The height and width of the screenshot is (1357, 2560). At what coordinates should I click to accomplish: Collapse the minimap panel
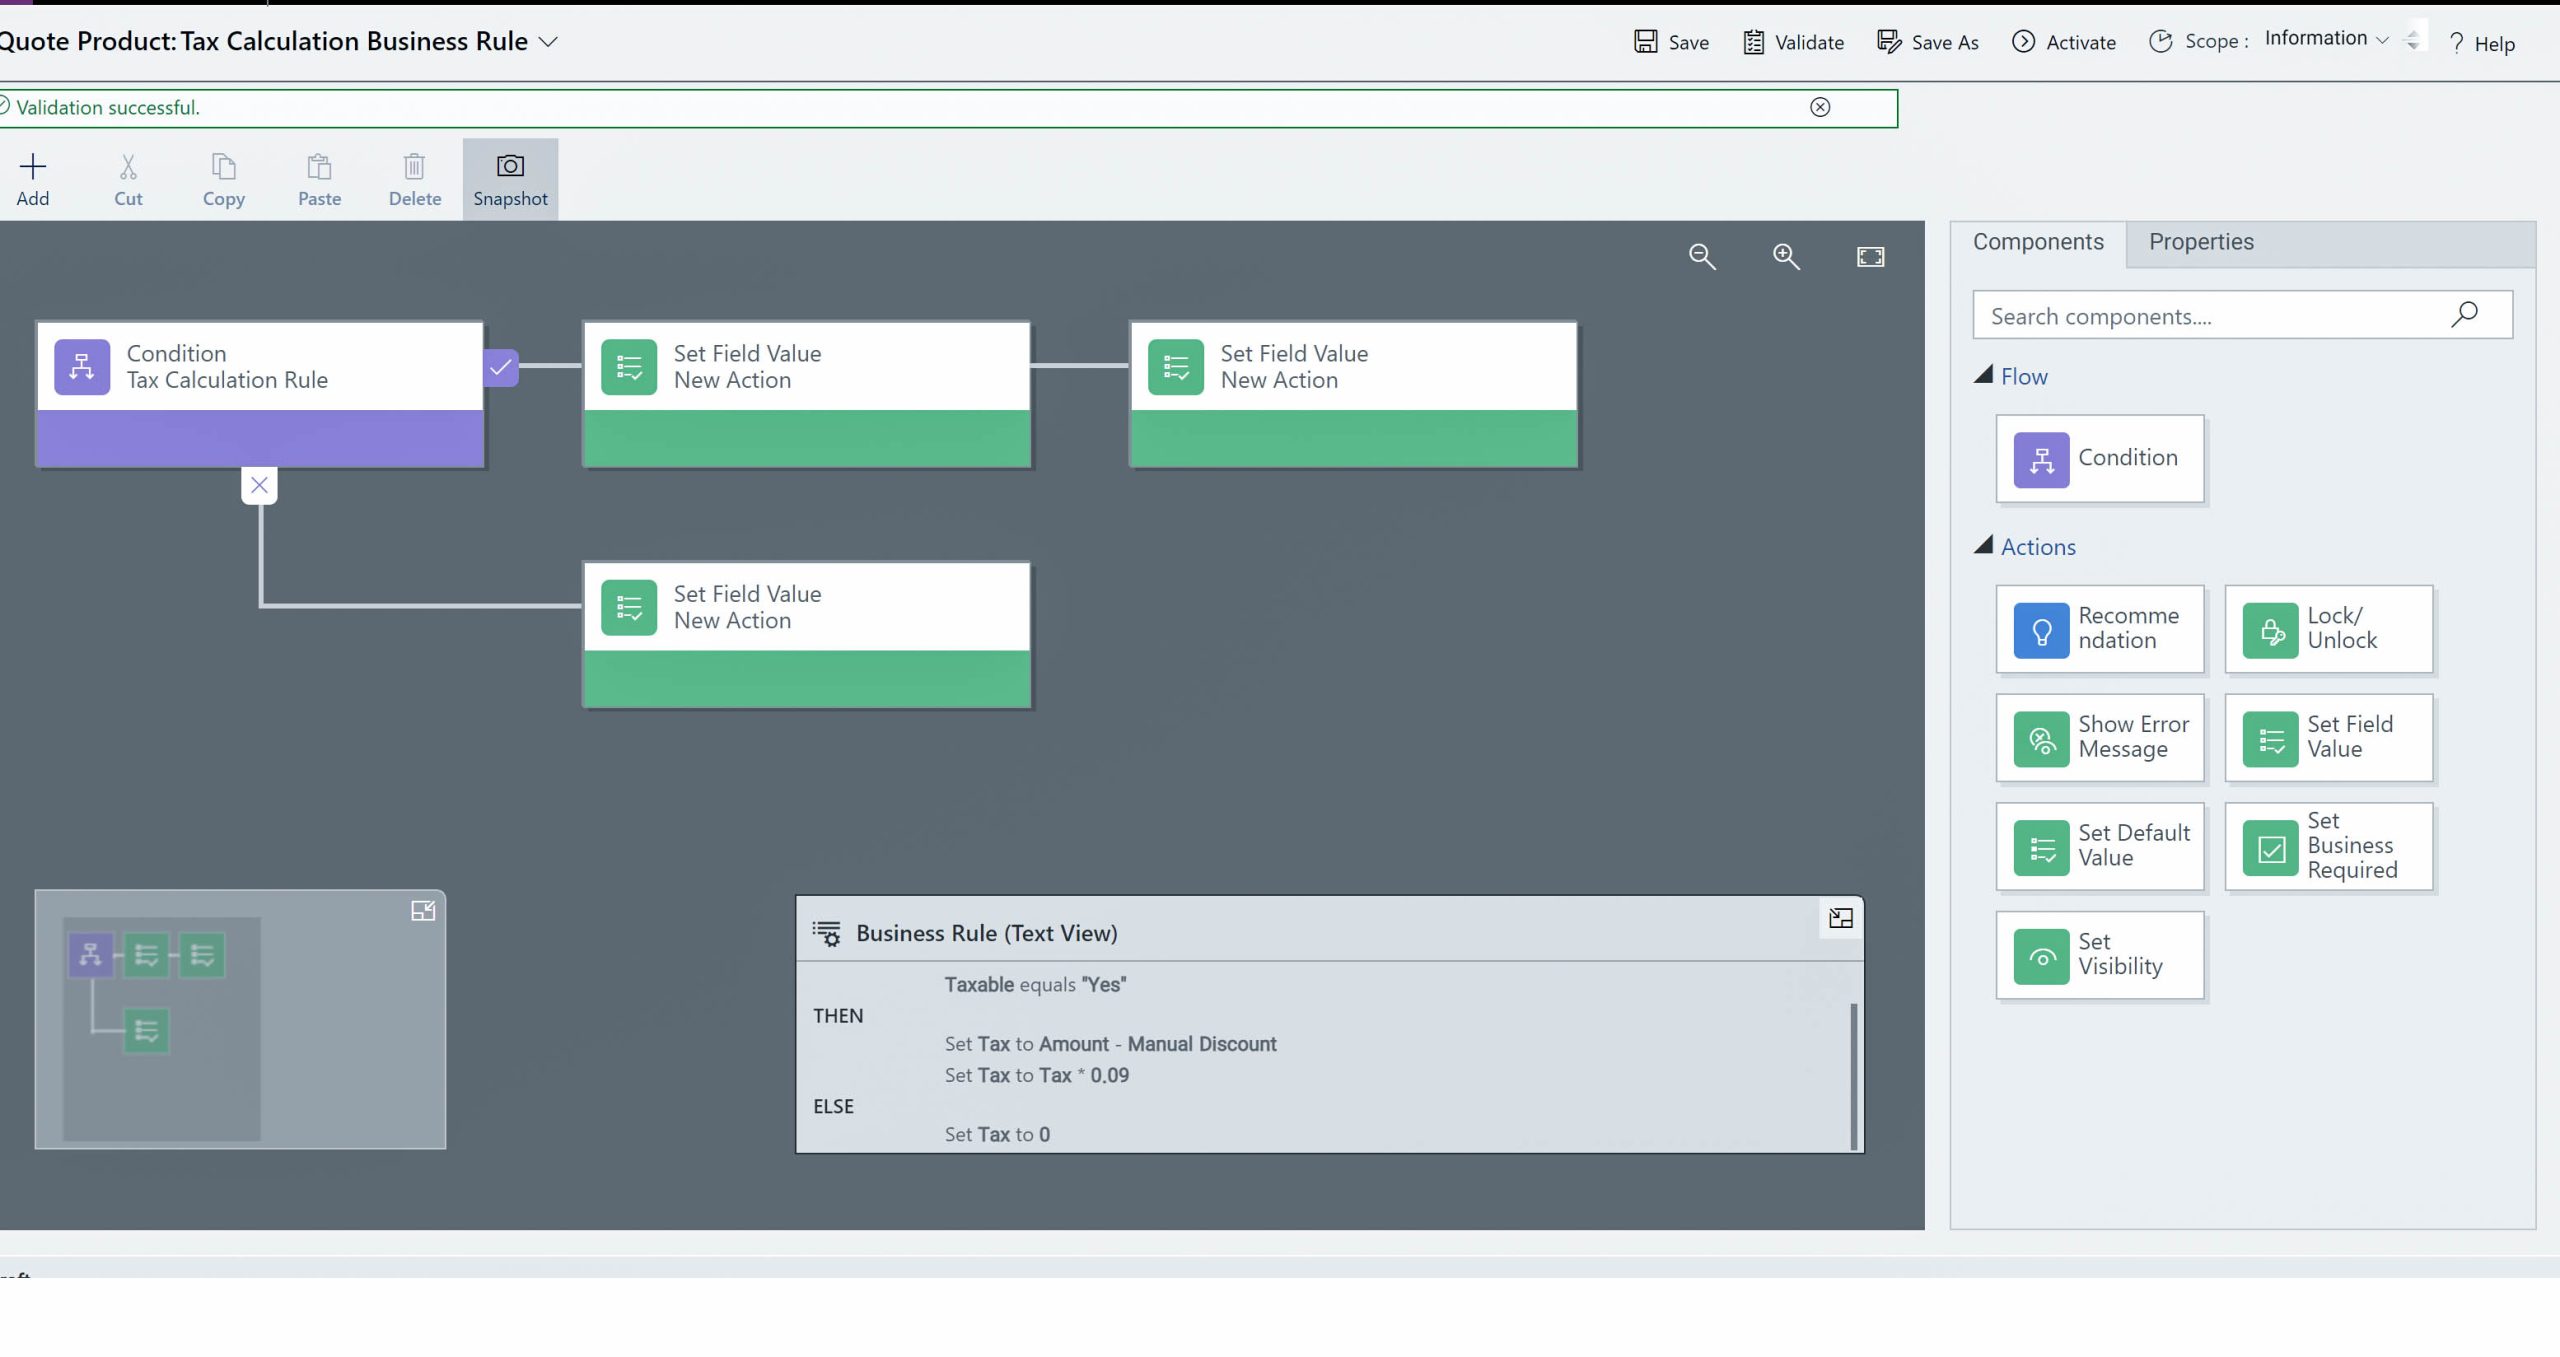(x=423, y=911)
